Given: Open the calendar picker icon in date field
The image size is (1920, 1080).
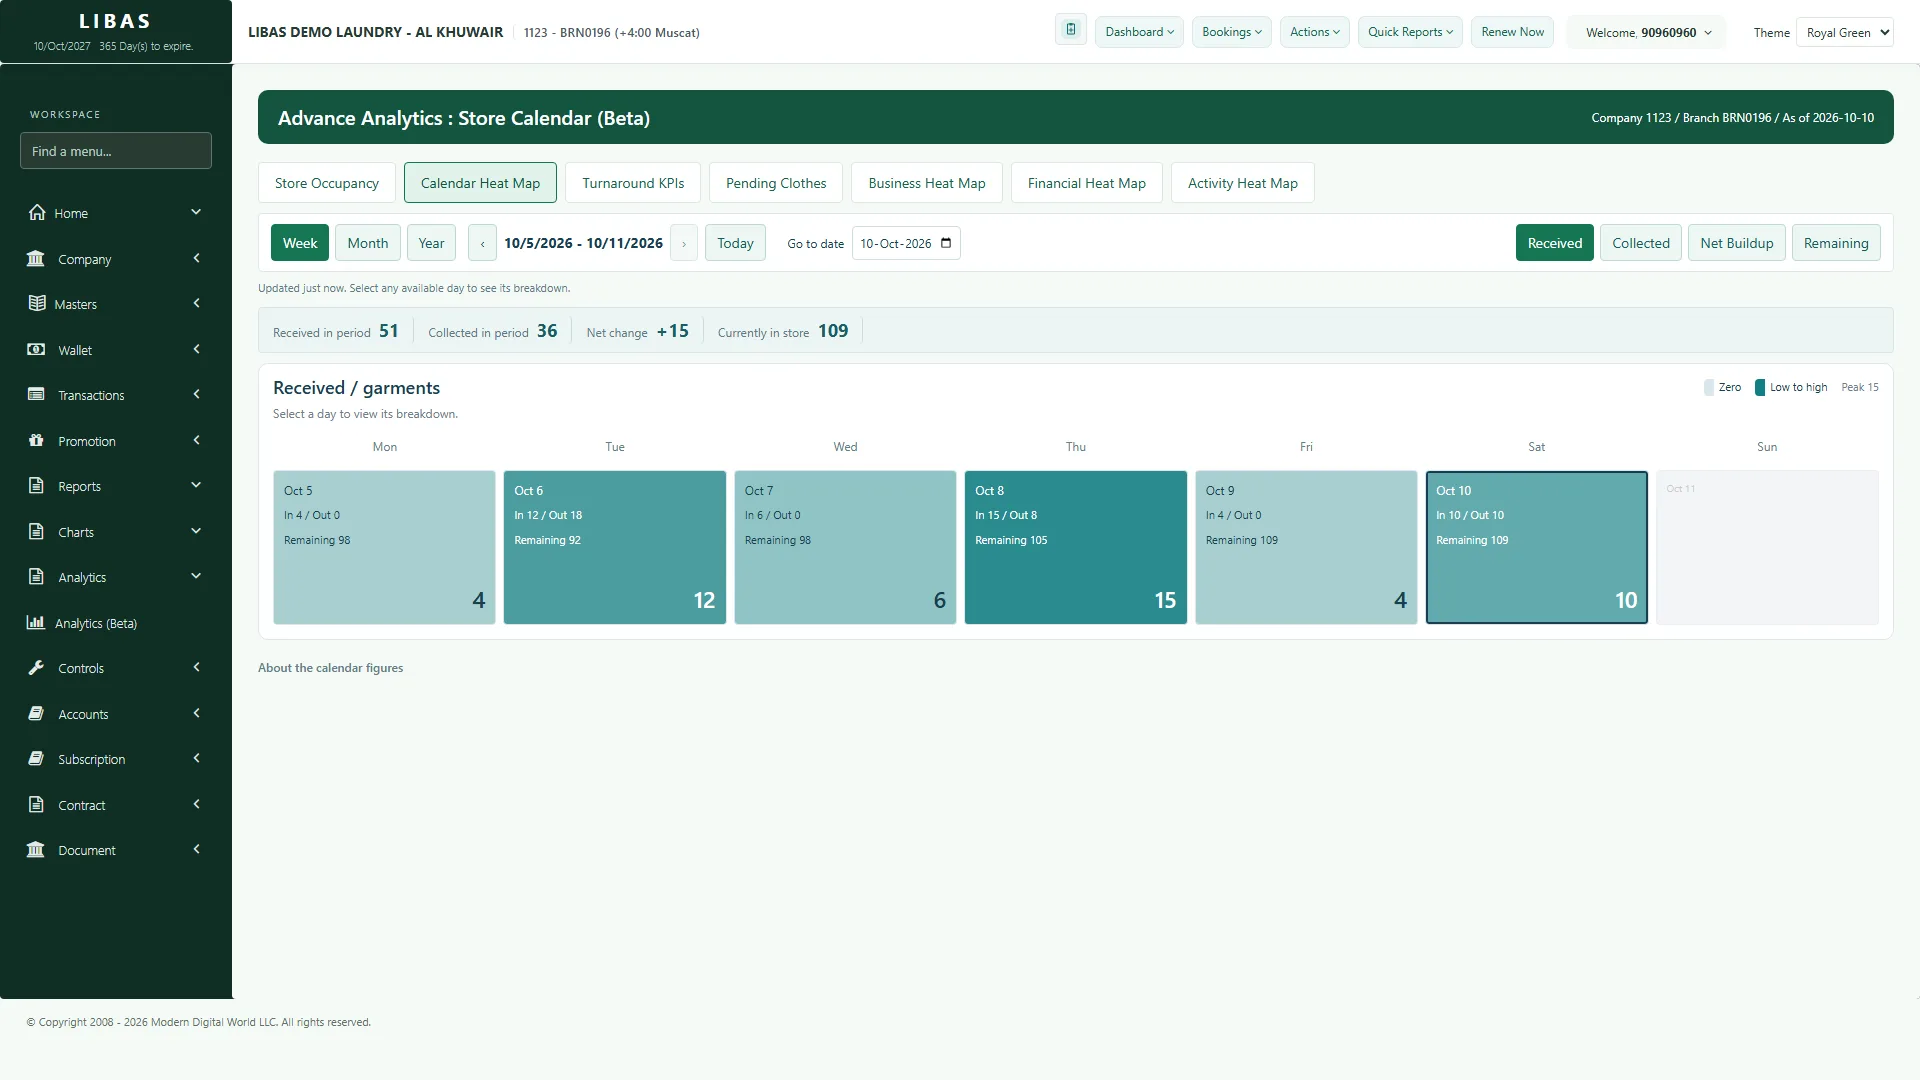Looking at the screenshot, I should [946, 243].
